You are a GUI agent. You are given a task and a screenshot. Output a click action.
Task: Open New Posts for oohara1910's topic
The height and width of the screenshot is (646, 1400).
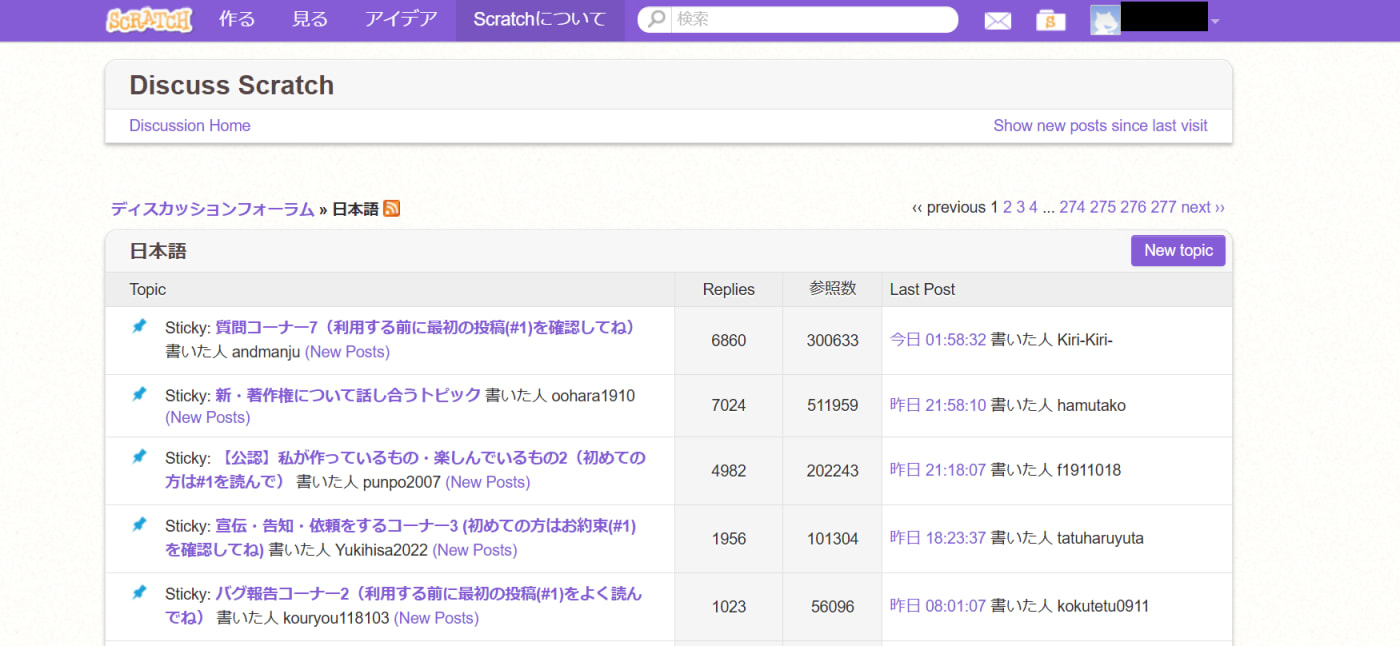[x=208, y=417]
